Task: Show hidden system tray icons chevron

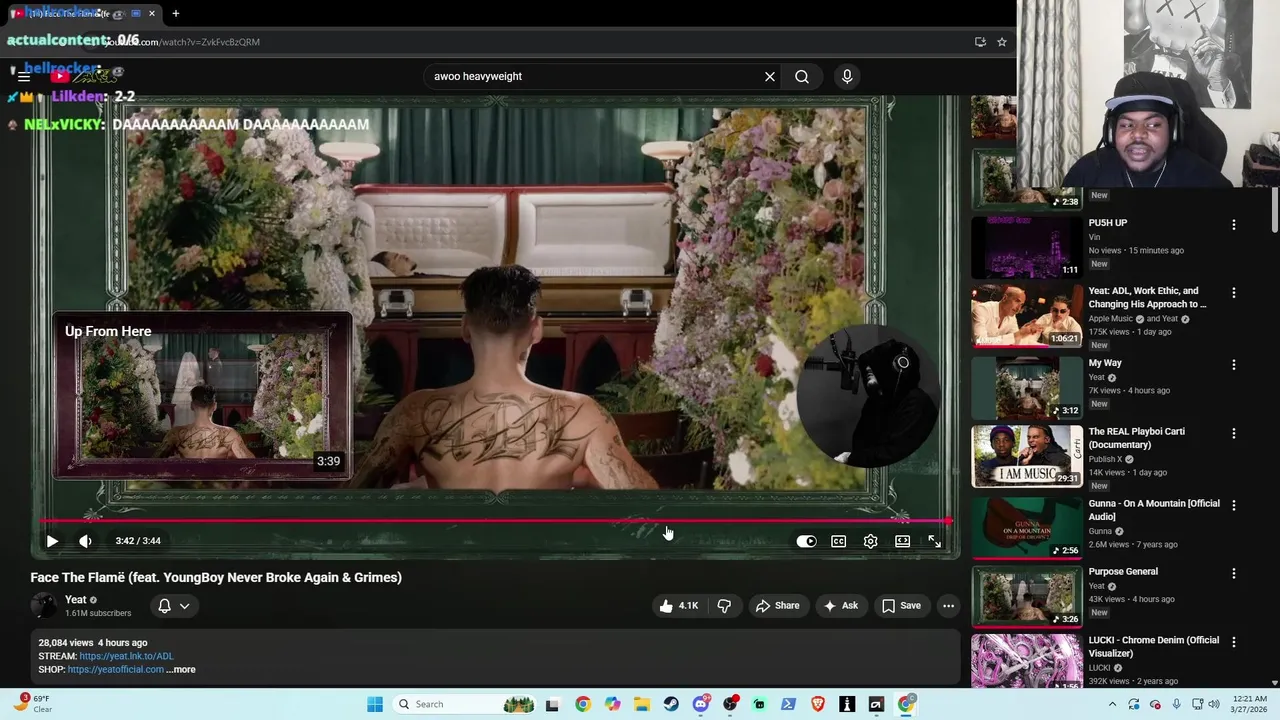Action: (x=1112, y=704)
